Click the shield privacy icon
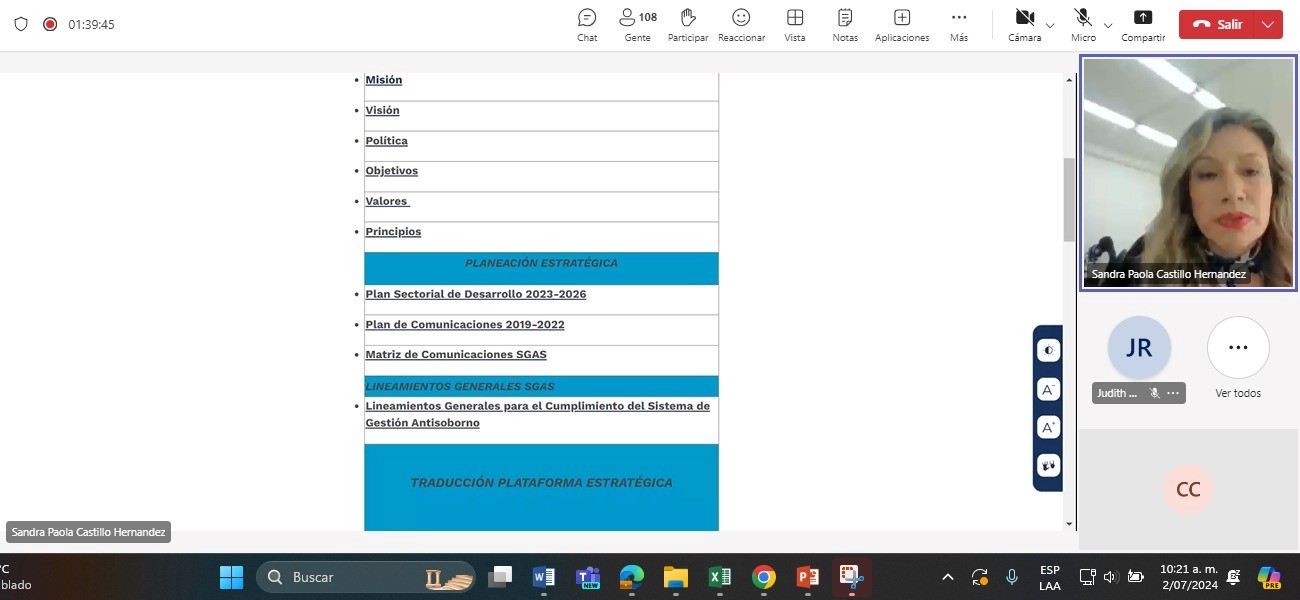Image resolution: width=1300 pixels, height=600 pixels. pos(21,24)
